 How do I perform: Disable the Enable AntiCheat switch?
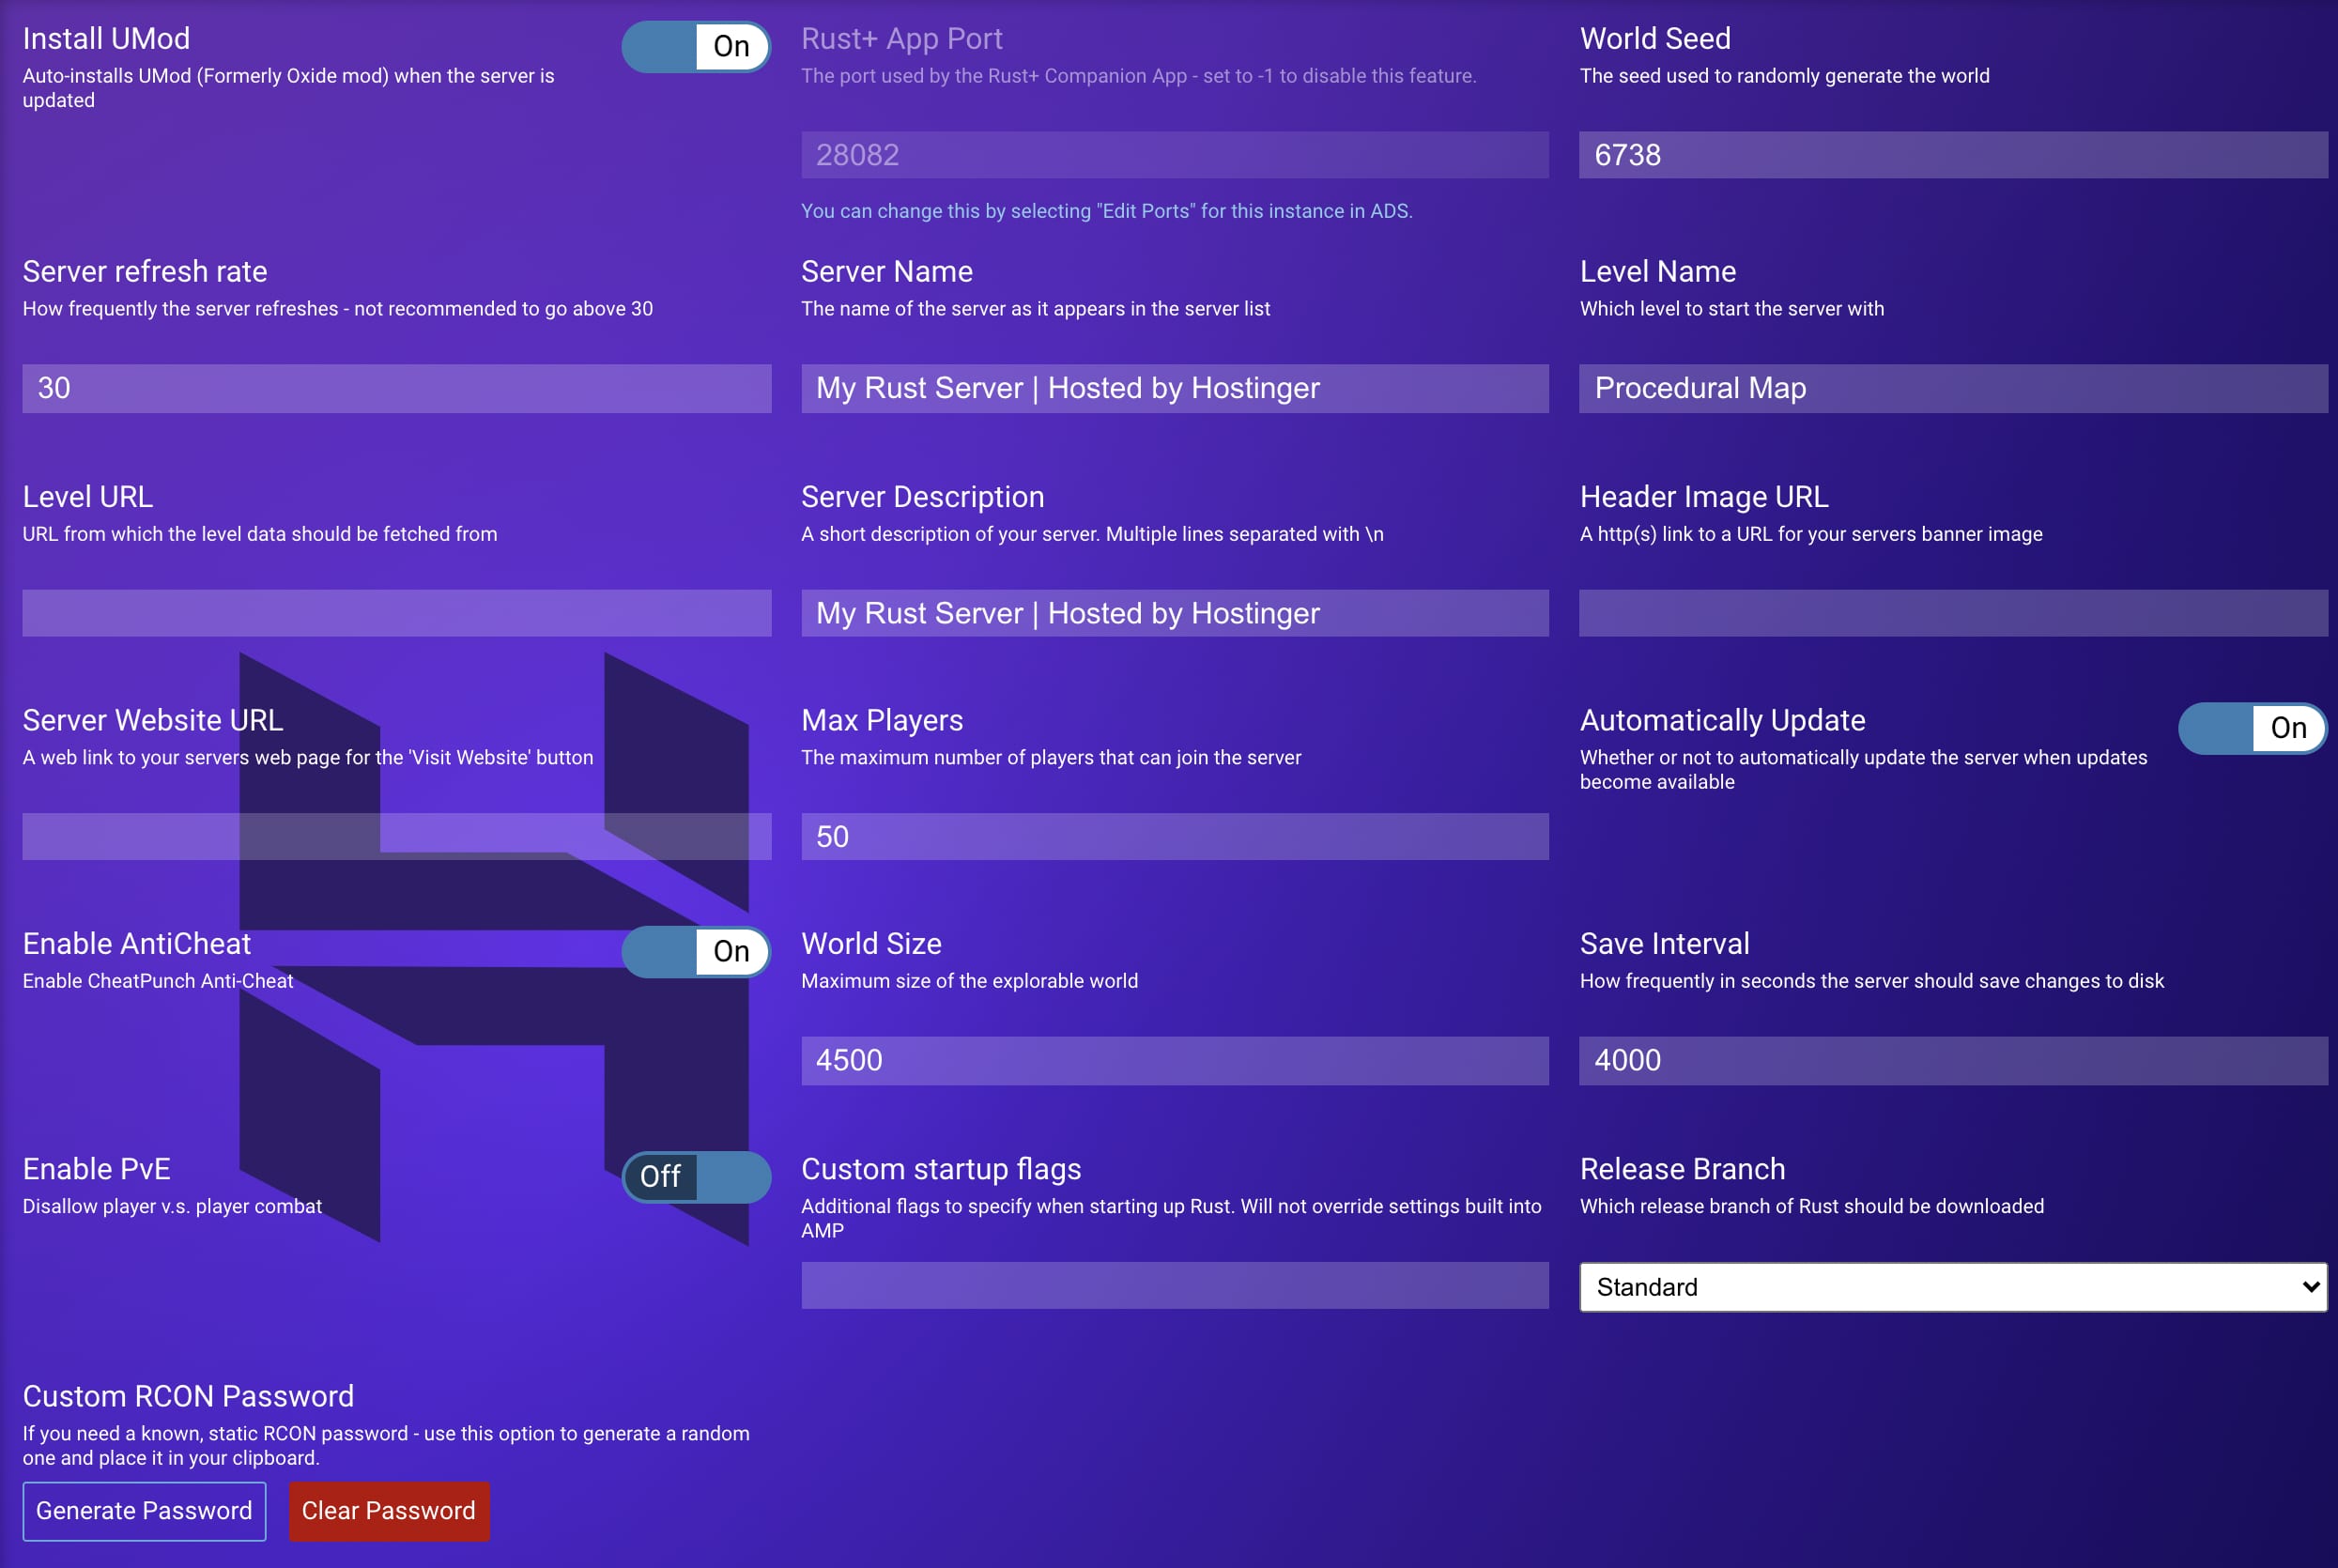point(695,951)
